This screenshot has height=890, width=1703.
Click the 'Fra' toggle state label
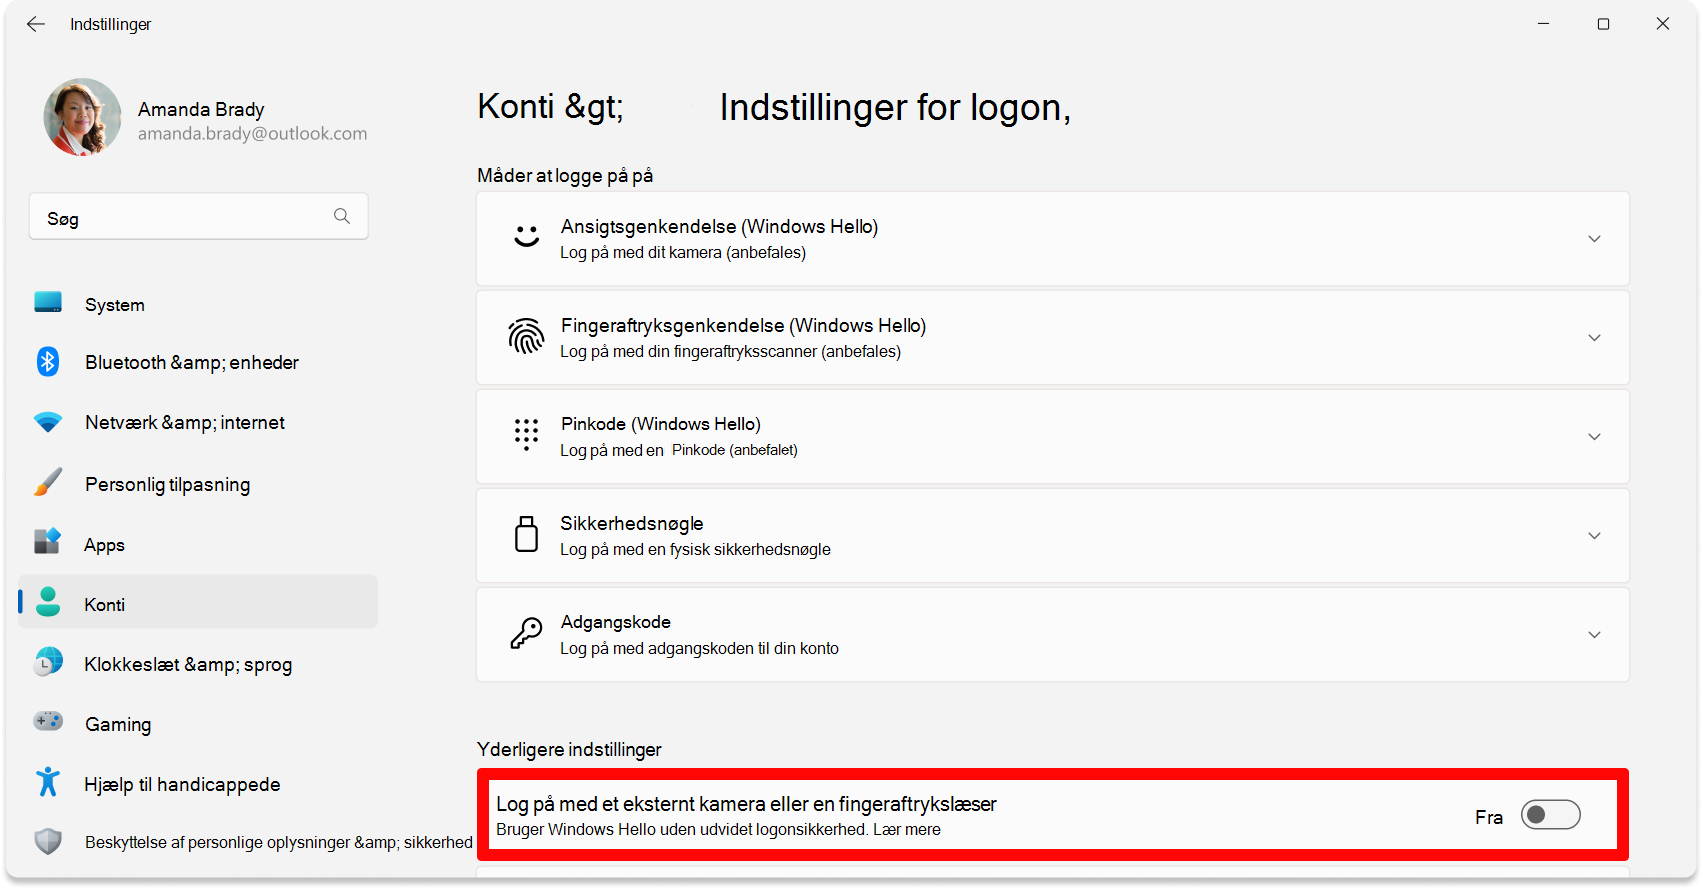click(x=1489, y=817)
